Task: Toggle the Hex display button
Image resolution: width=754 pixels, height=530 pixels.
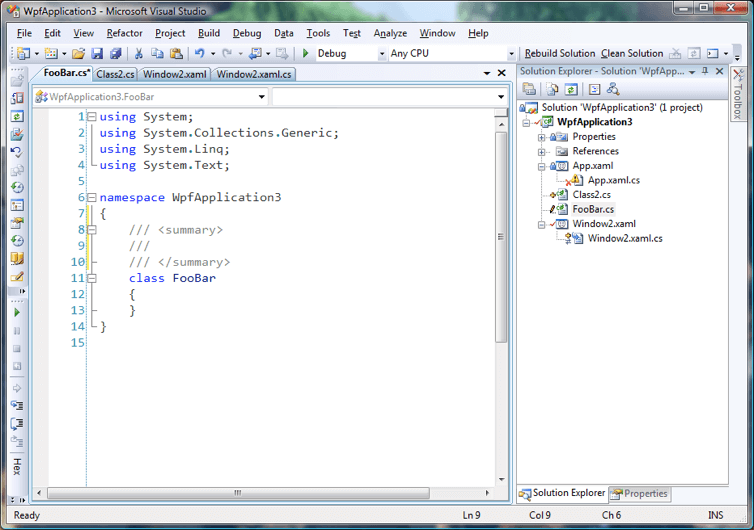Action: (x=16, y=467)
